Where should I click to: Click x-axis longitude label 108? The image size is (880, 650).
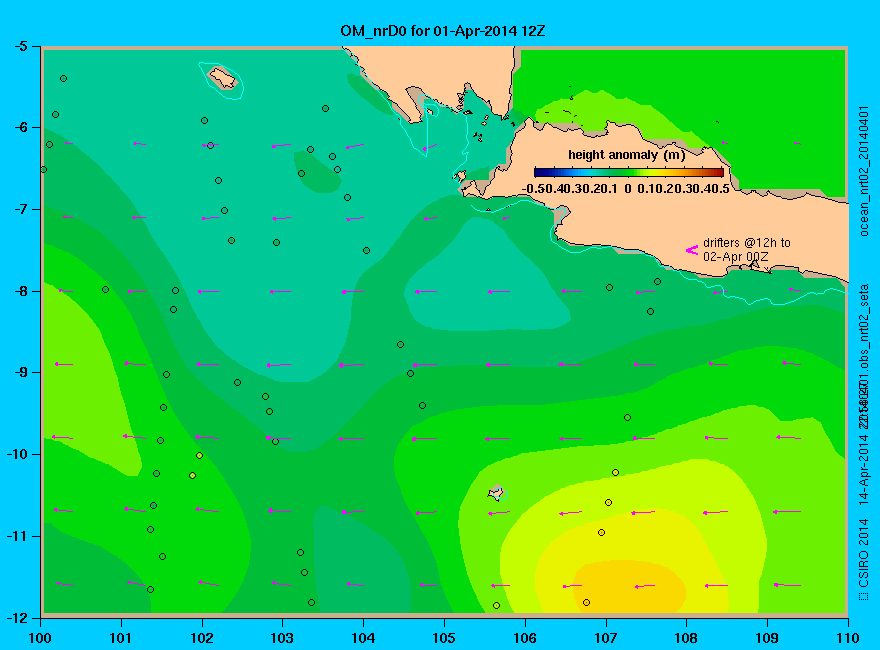[686, 638]
